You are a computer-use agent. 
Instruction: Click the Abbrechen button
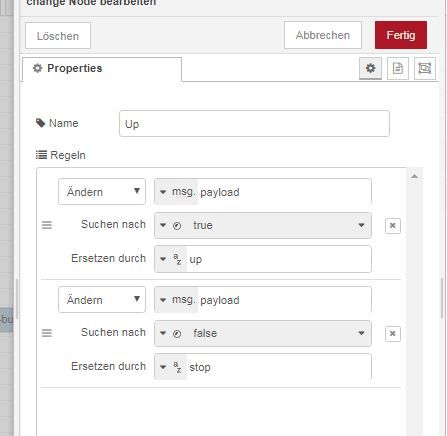[323, 35]
